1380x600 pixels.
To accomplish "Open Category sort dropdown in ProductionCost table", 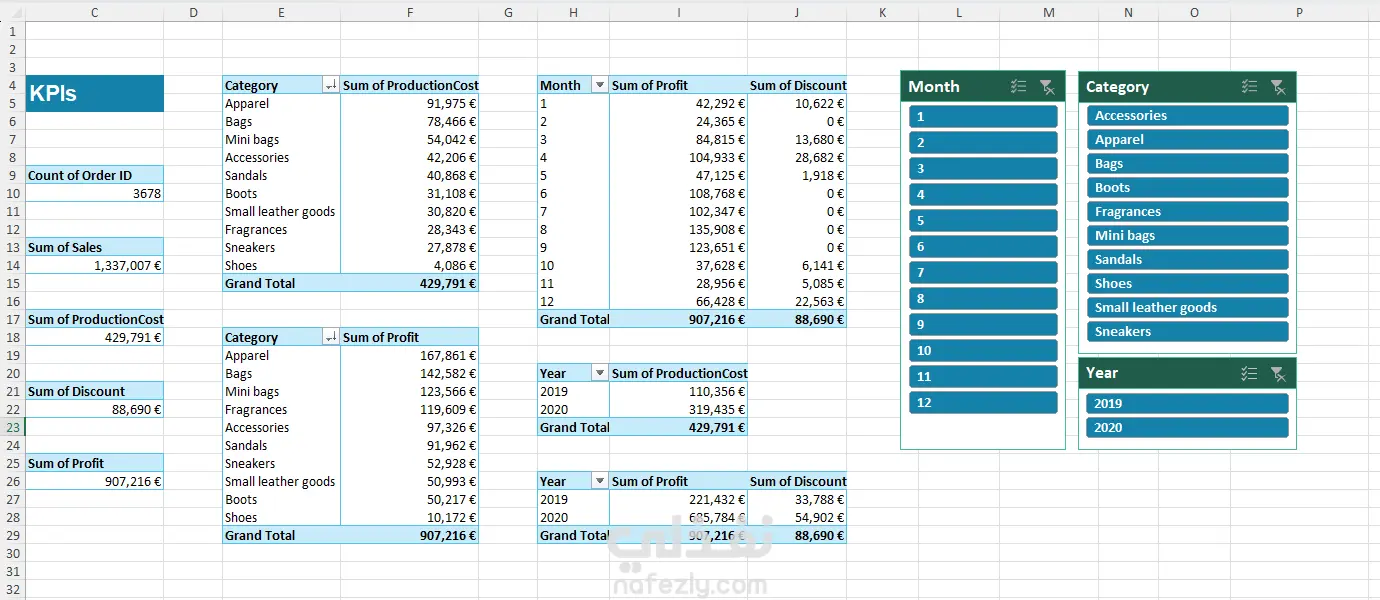I will pos(331,86).
